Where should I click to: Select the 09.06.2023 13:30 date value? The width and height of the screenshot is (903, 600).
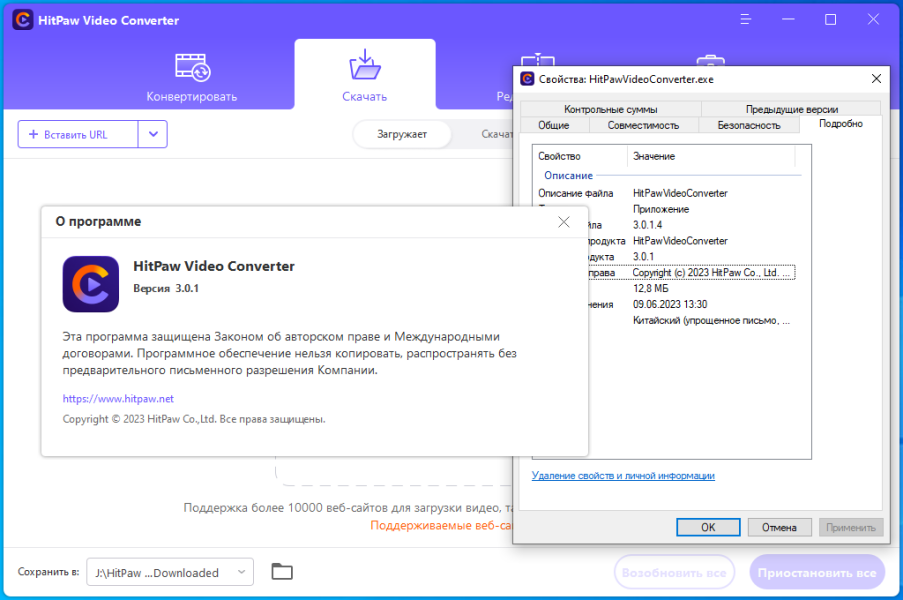point(670,304)
